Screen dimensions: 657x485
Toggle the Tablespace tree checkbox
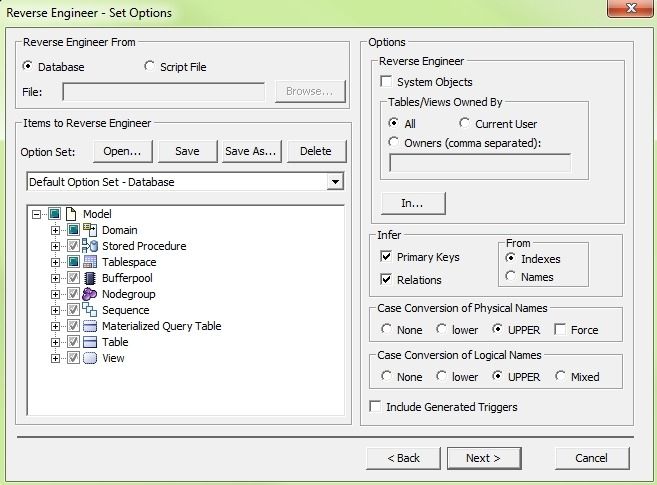[x=73, y=262]
